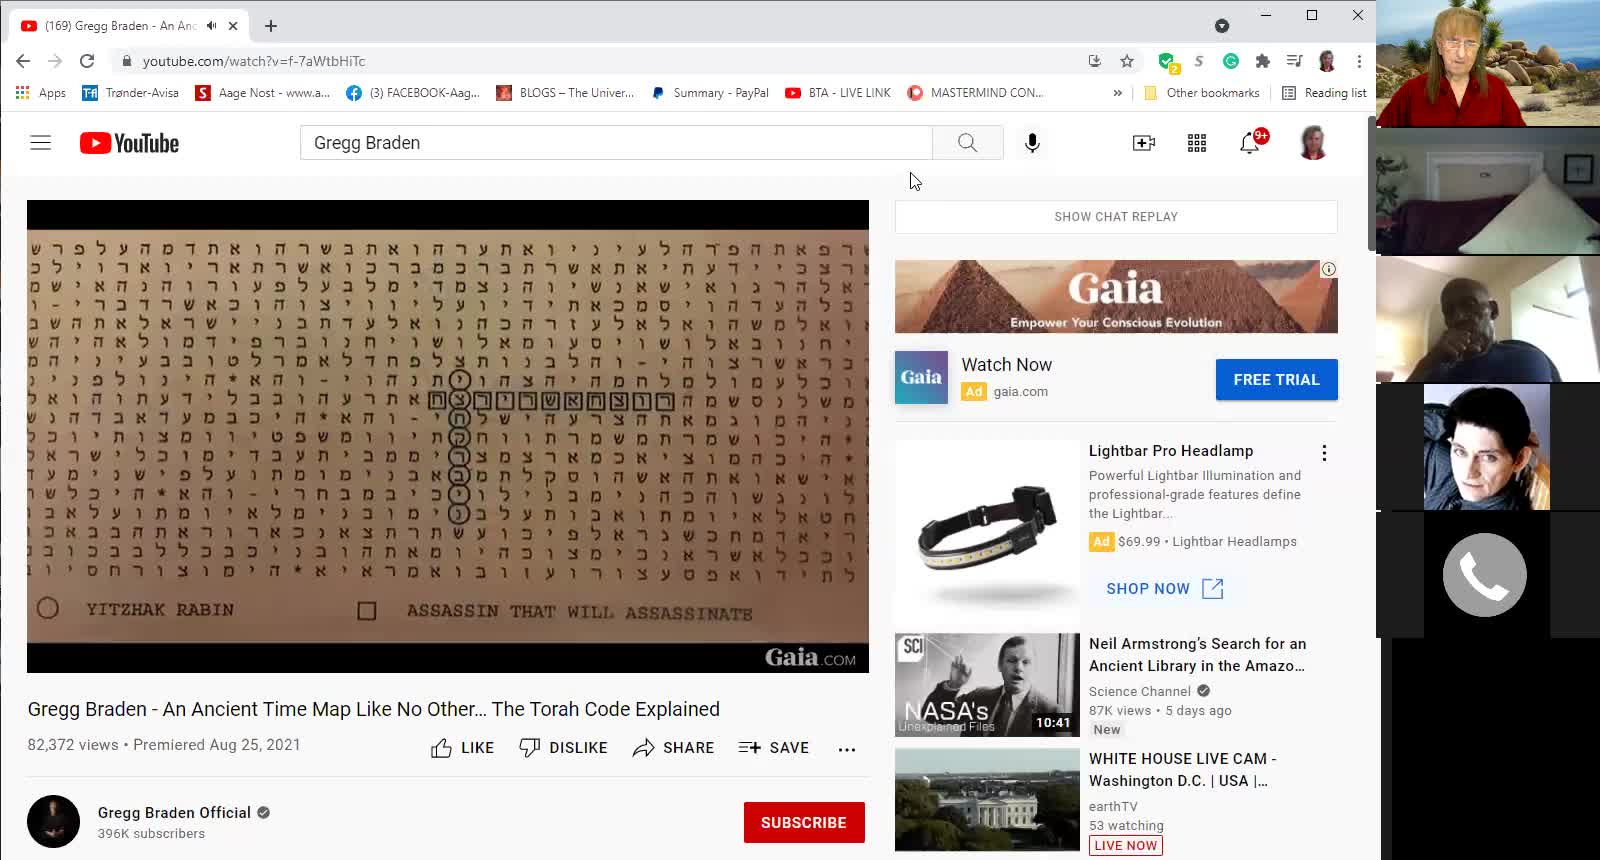Open the Other bookmarks folder
Image resolution: width=1600 pixels, height=860 pixels.
(x=1201, y=93)
